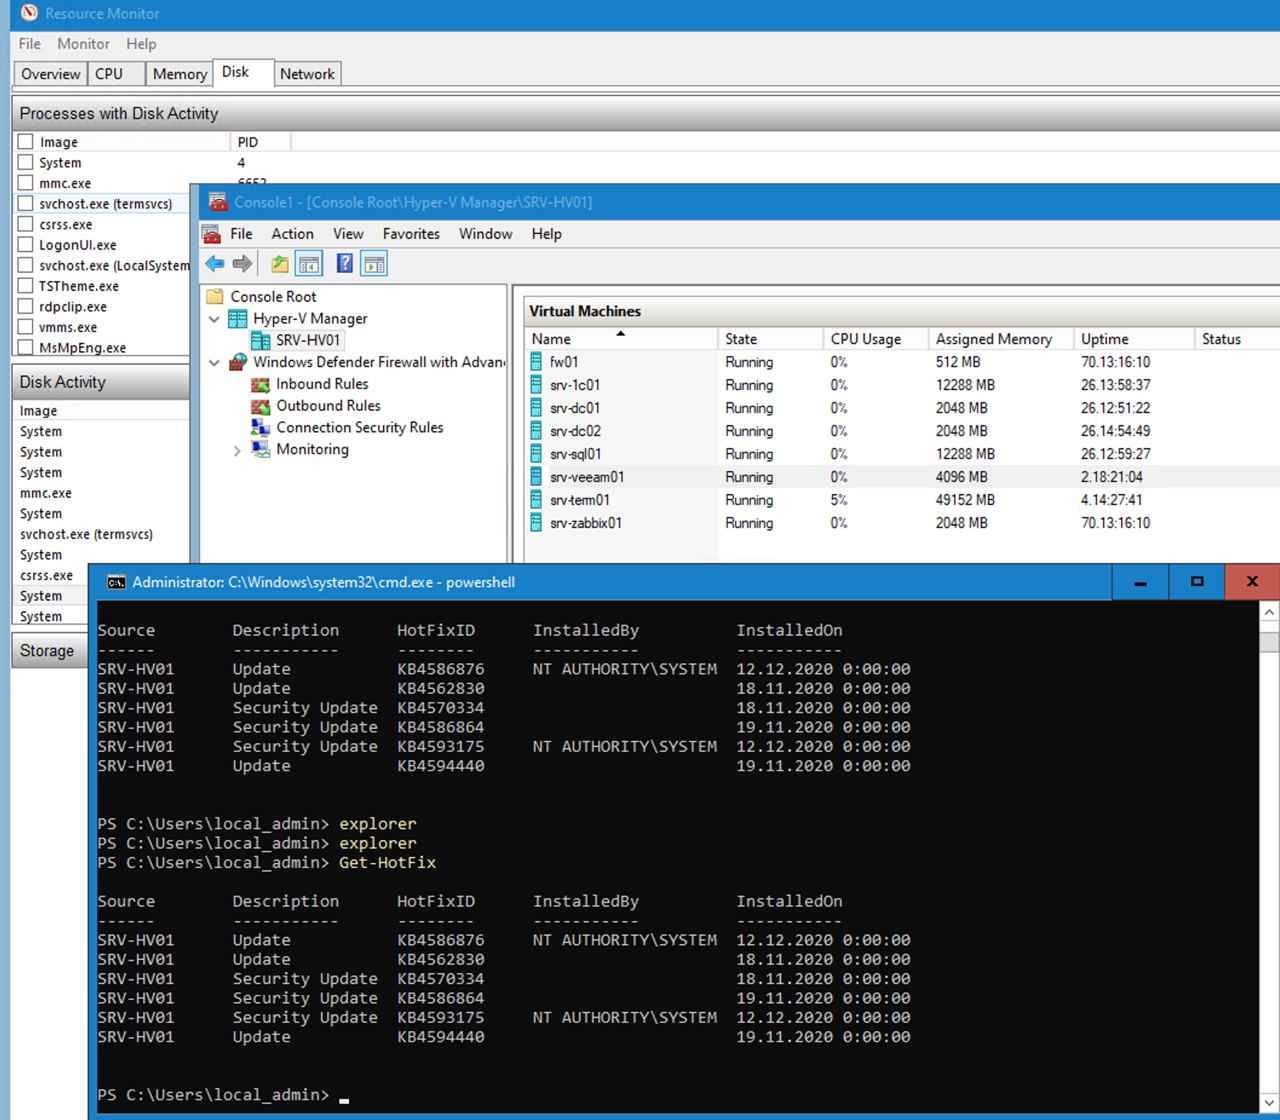This screenshot has height=1120, width=1280.
Task: Toggle Show/Hide Console Tree toolbar icon
Action: (x=309, y=264)
